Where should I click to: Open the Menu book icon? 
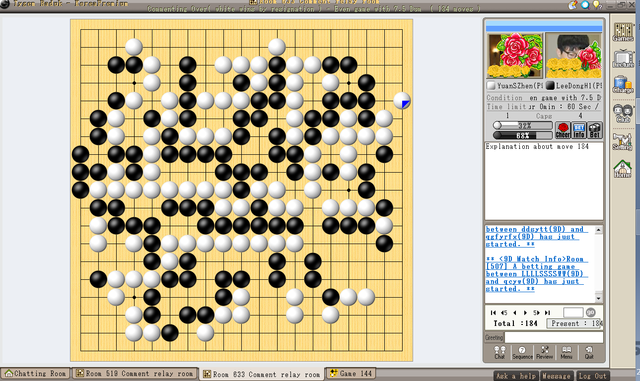pos(566,352)
